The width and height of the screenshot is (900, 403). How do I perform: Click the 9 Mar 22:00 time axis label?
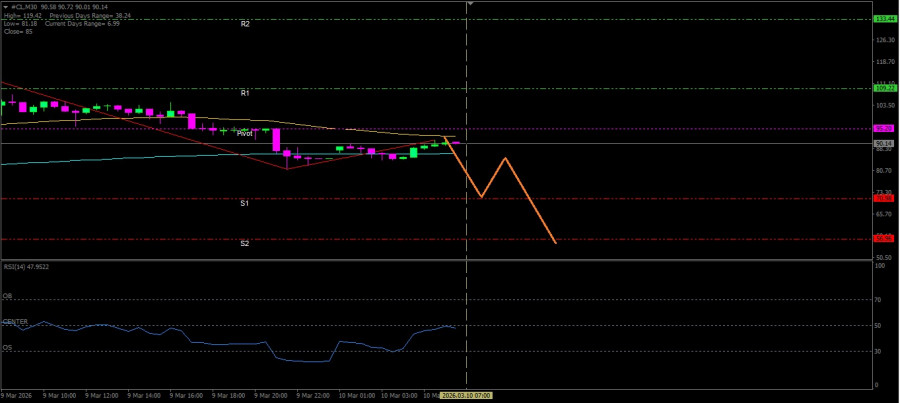point(314,396)
